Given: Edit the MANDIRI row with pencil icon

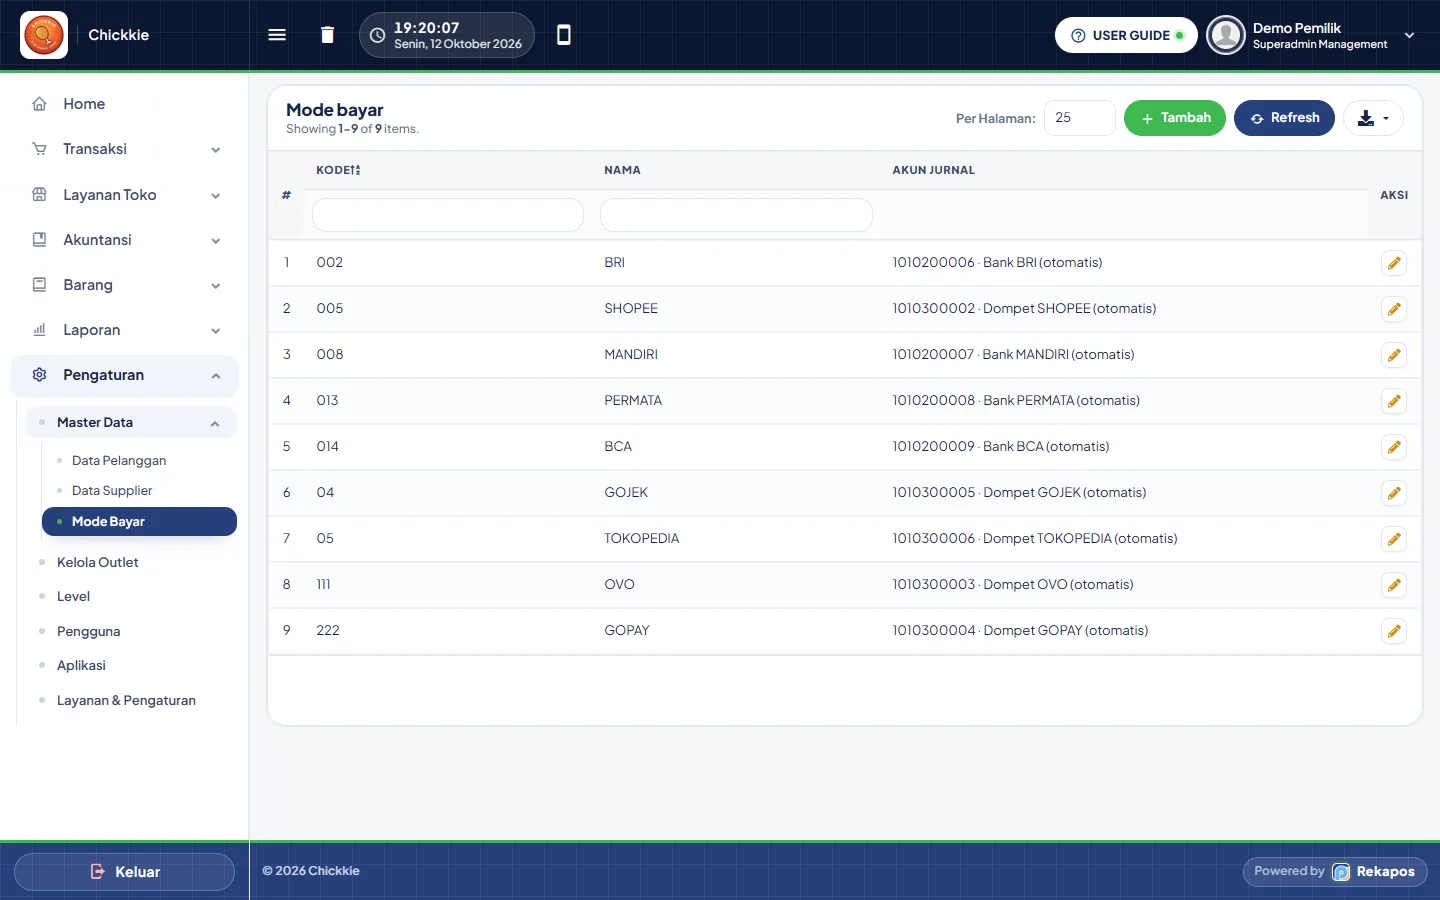Looking at the screenshot, I should pyautogui.click(x=1394, y=355).
